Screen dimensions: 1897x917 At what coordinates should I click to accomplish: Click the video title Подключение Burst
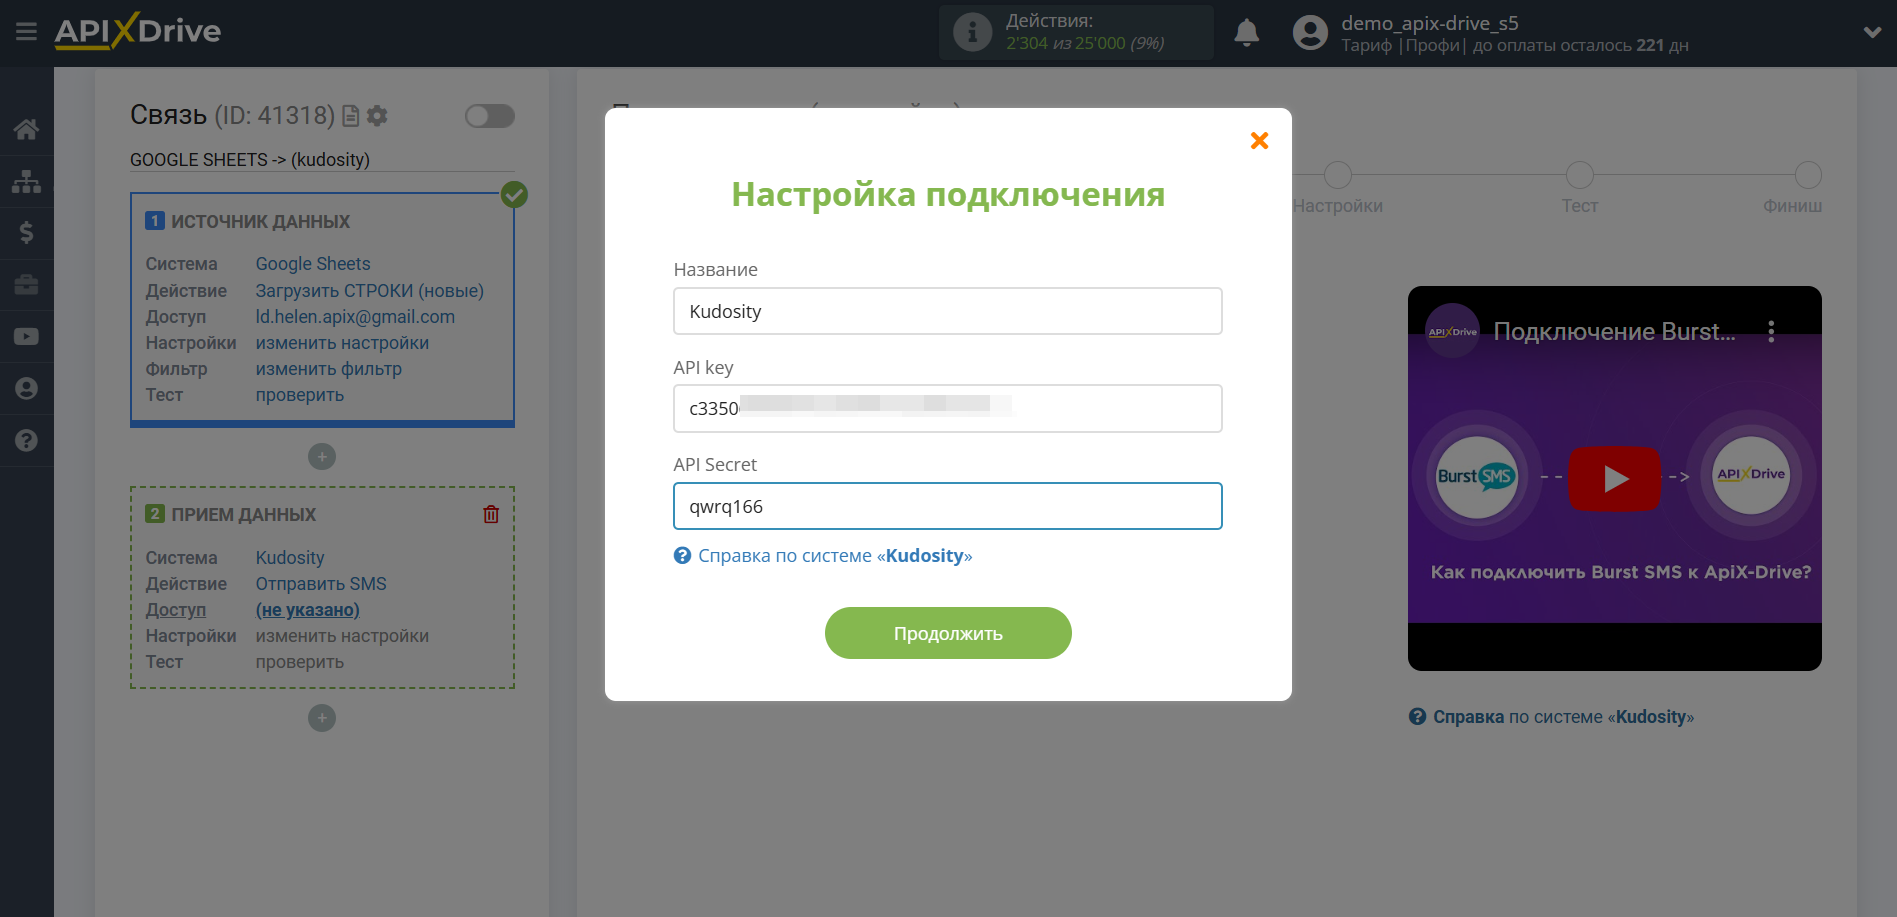pos(1614,332)
